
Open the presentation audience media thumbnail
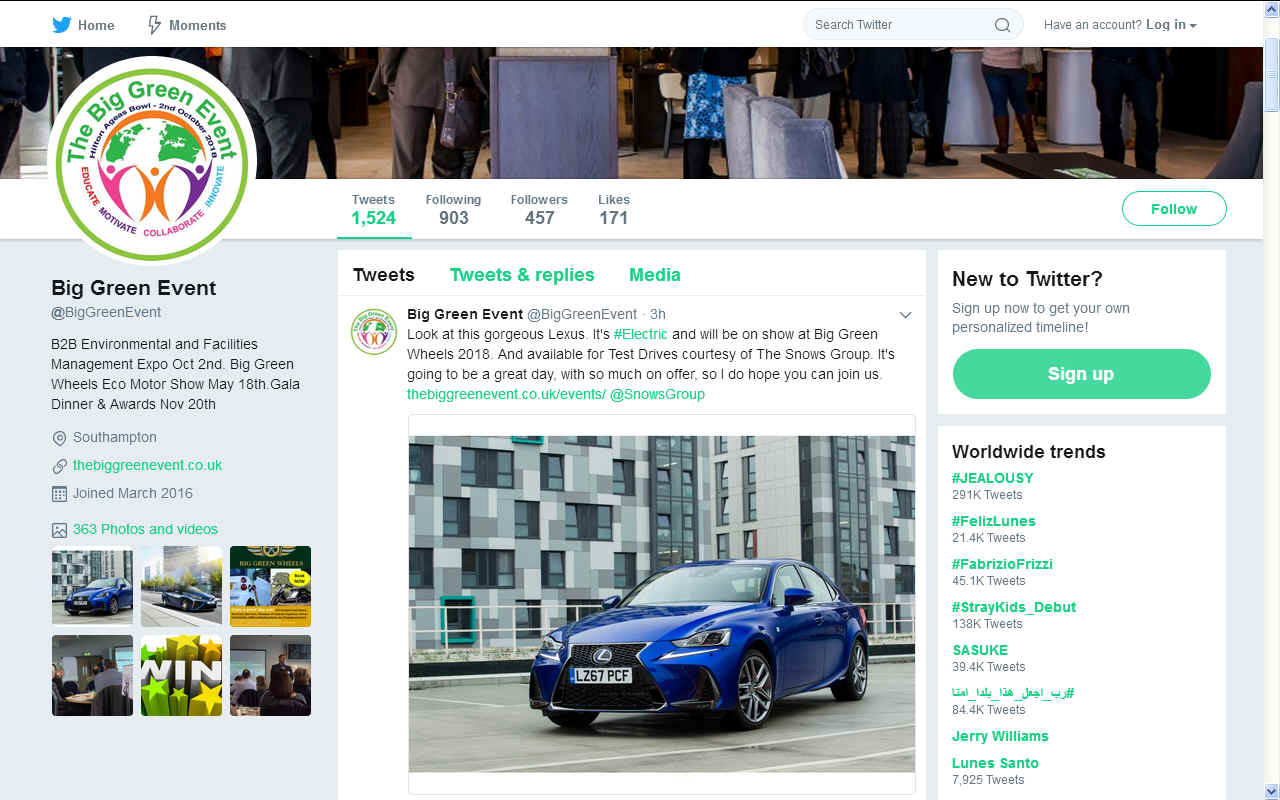[x=270, y=675]
